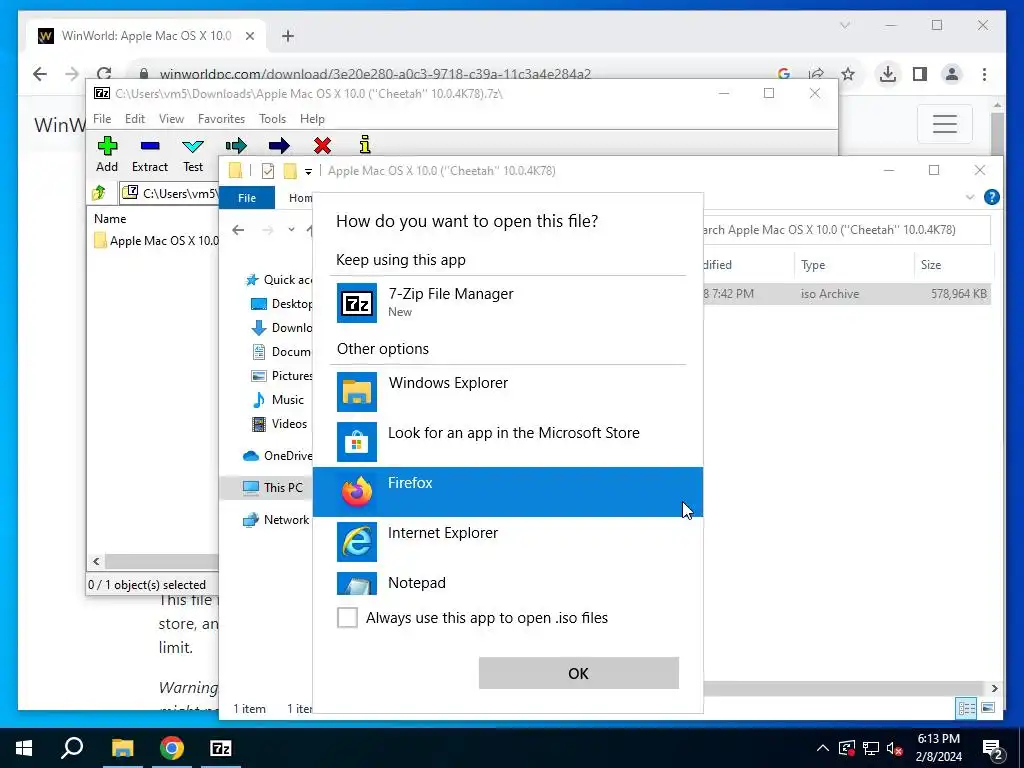Open Chrome downloads icon
This screenshot has height=768, width=1024.
(x=888, y=74)
